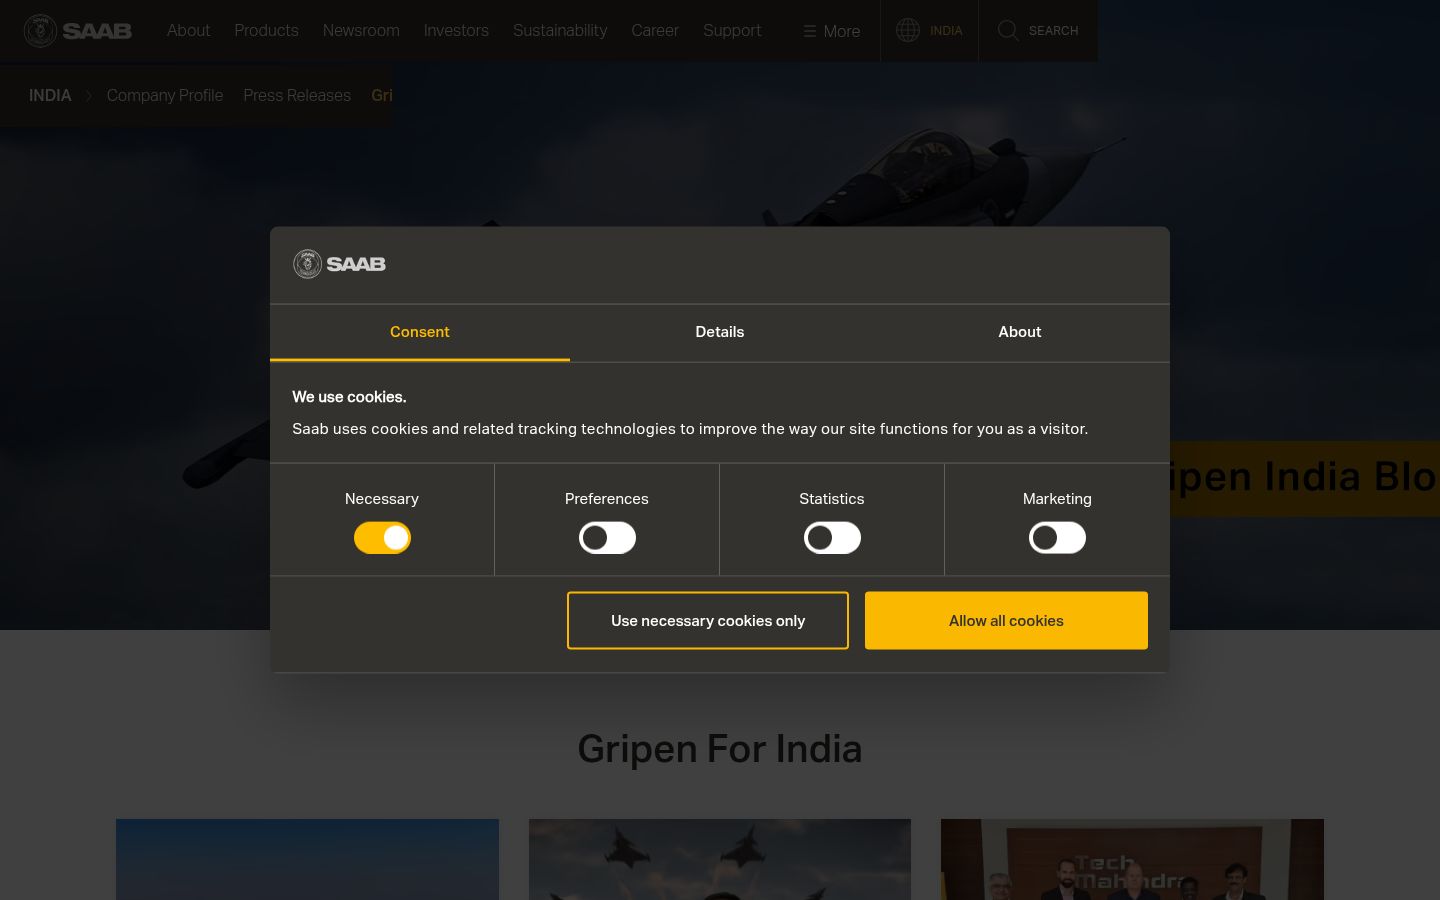The image size is (1440, 900).
Task: Toggle the Necessary cookies switch
Action: tap(382, 538)
